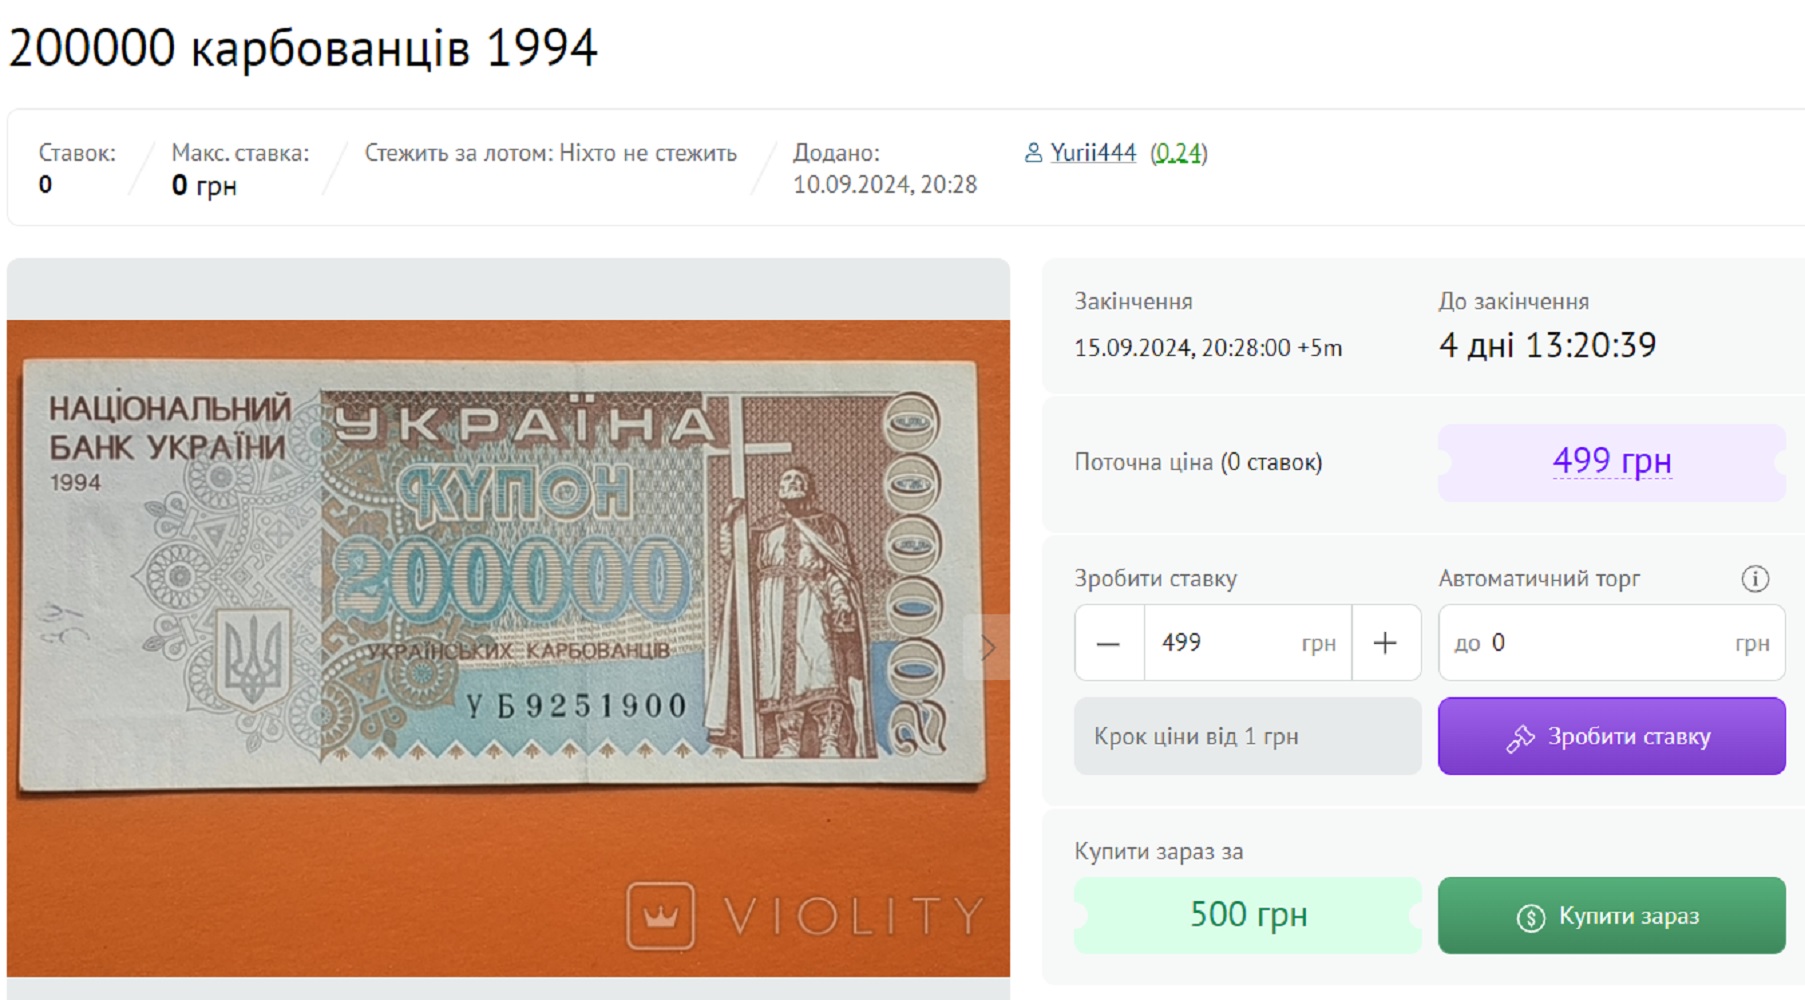This screenshot has width=1805, height=1000.
Task: Click the auto-bidding info icon
Action: (x=1755, y=579)
